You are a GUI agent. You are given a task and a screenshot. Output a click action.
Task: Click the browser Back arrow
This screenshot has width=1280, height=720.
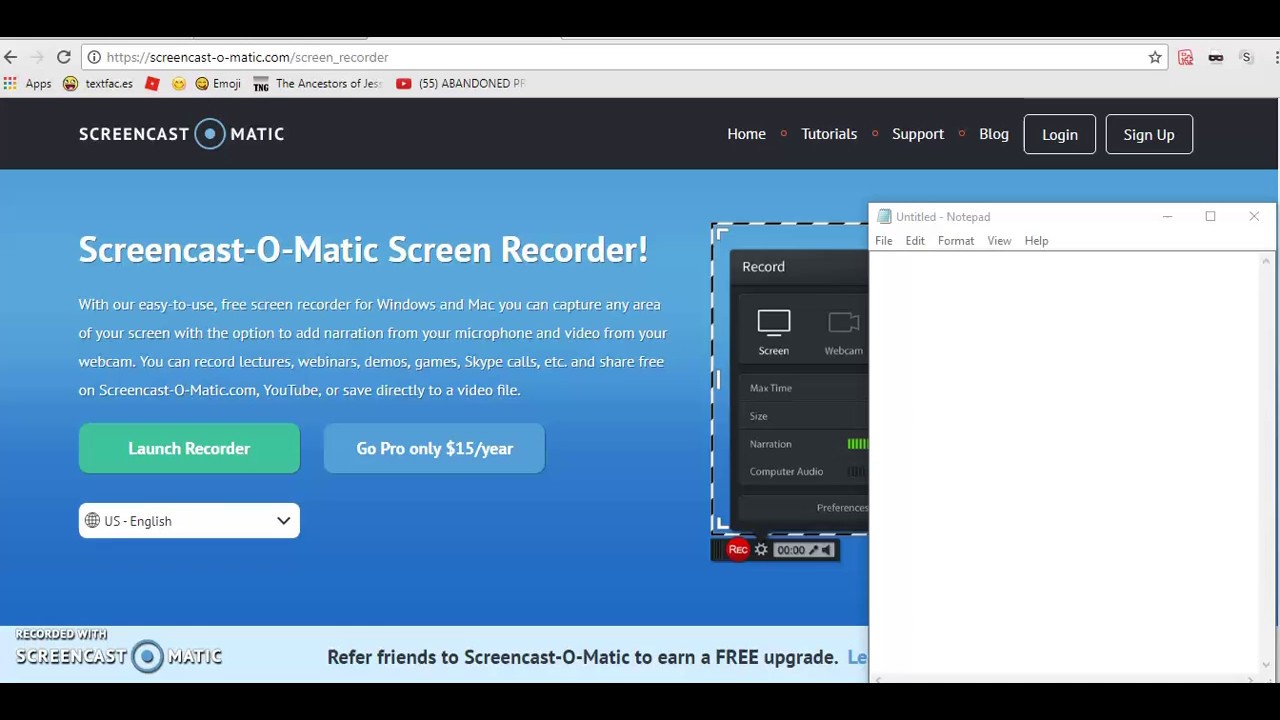pyautogui.click(x=11, y=57)
